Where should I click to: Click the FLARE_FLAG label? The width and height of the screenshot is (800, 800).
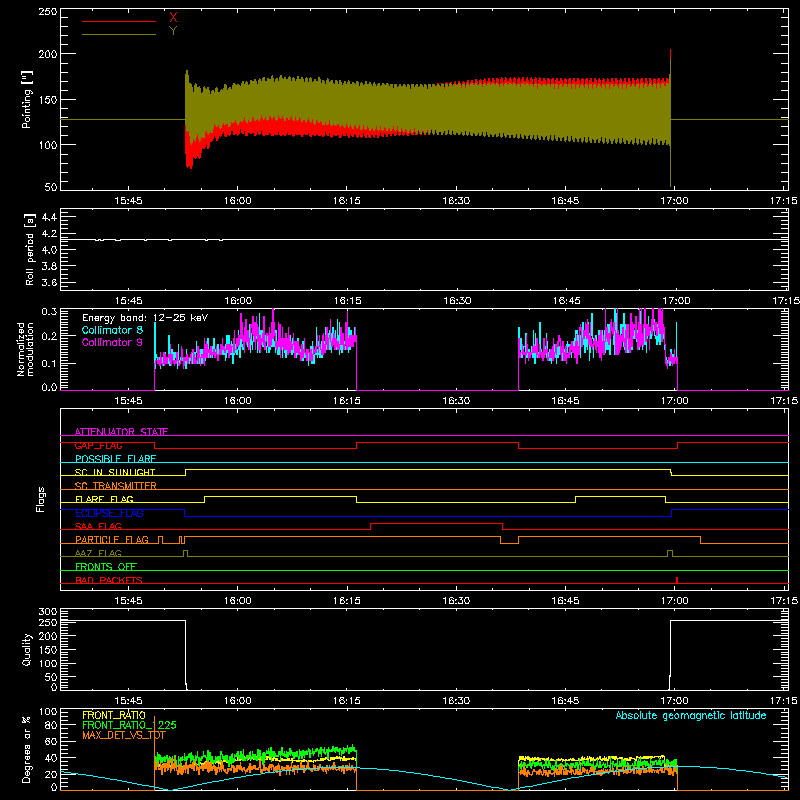(x=104, y=499)
